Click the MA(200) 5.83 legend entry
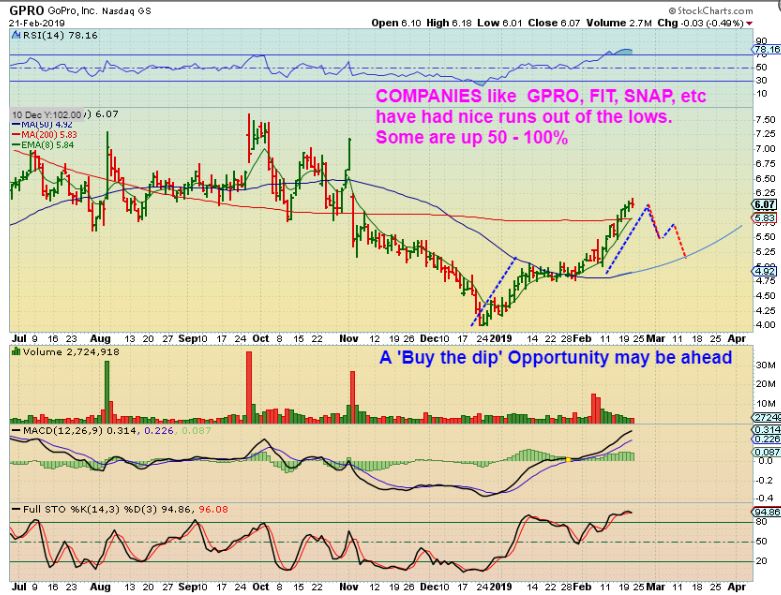Image resolution: width=781 pixels, height=595 pixels. point(45,134)
